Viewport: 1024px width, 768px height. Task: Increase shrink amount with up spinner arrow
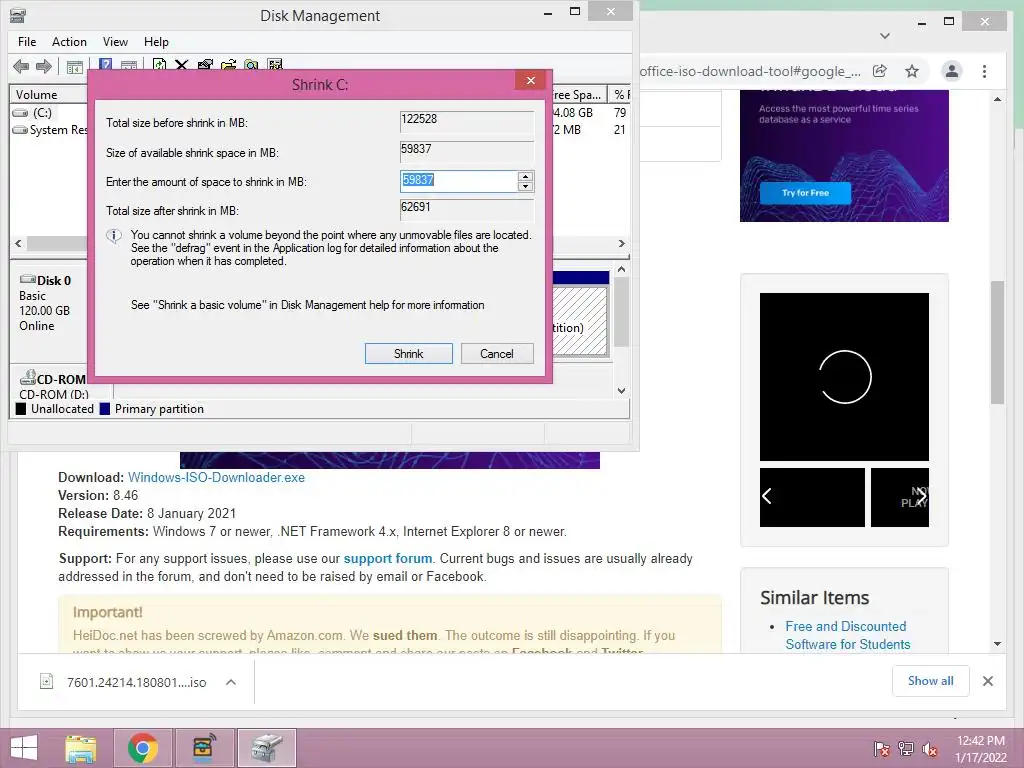coord(525,176)
